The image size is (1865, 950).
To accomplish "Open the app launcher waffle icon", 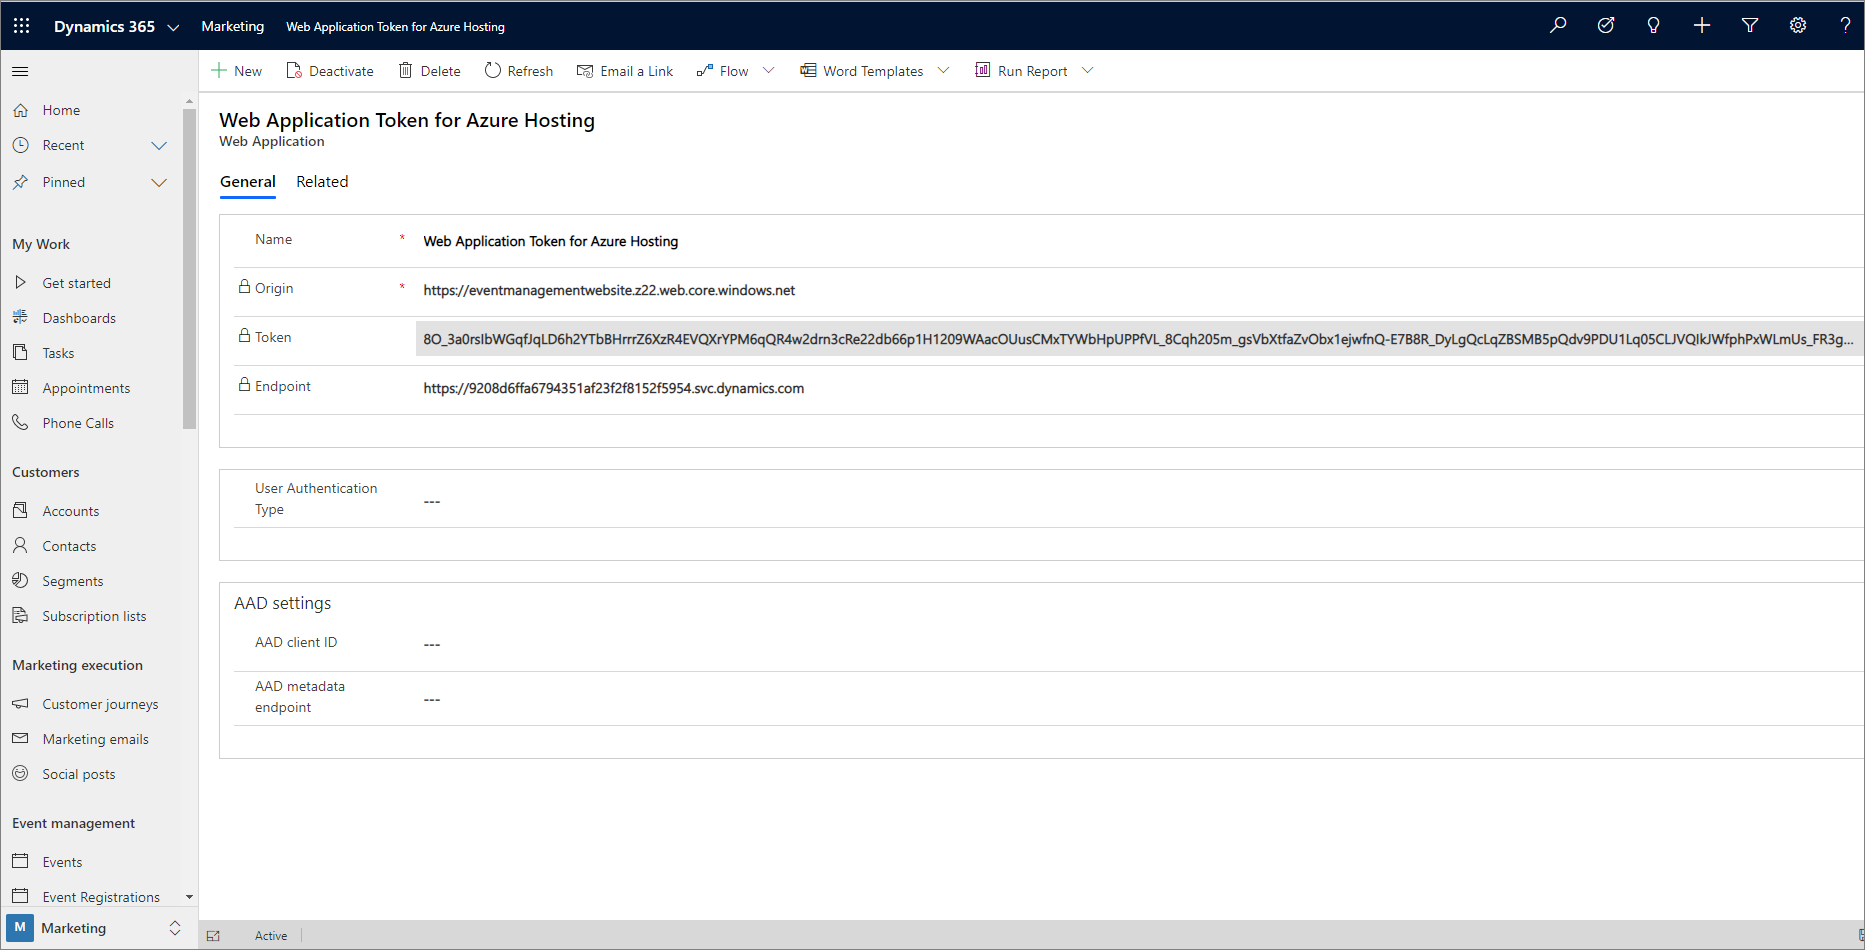I will [x=21, y=26].
